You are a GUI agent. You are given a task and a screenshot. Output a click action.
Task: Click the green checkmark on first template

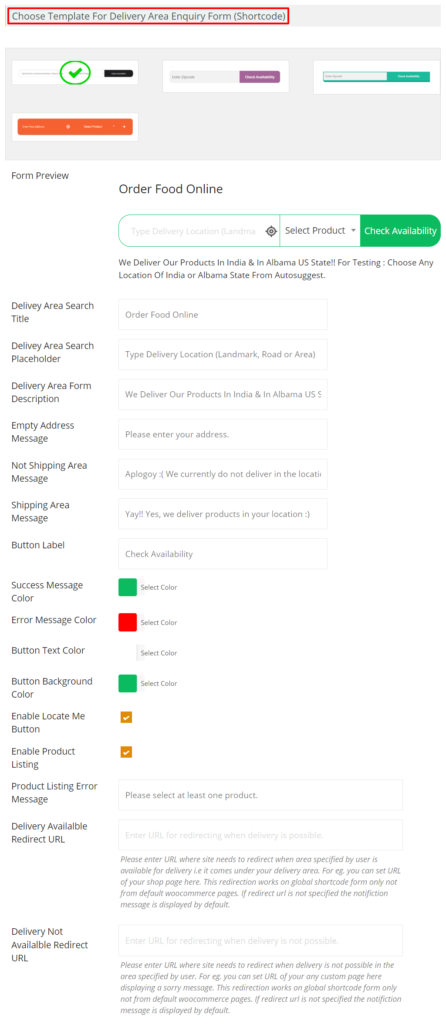pos(76,73)
